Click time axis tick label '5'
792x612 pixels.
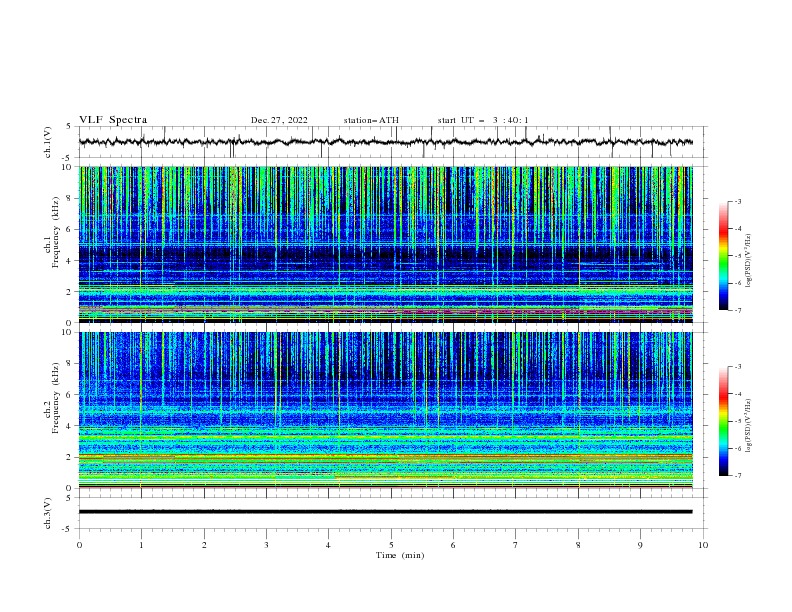coord(391,545)
